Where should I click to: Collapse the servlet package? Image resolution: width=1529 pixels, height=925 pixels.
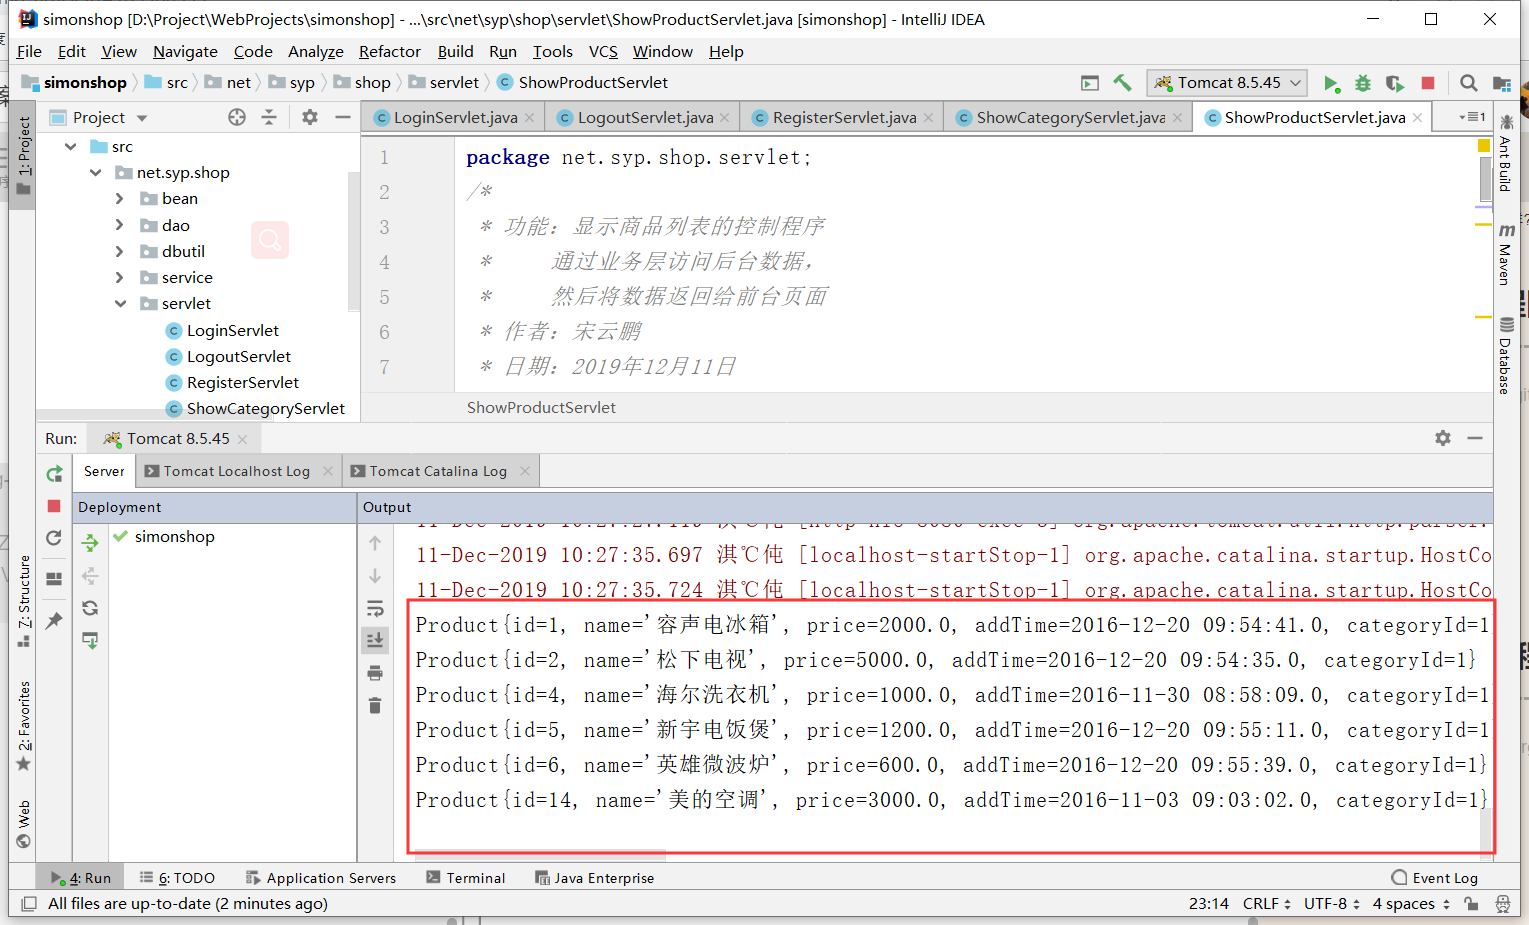point(120,304)
